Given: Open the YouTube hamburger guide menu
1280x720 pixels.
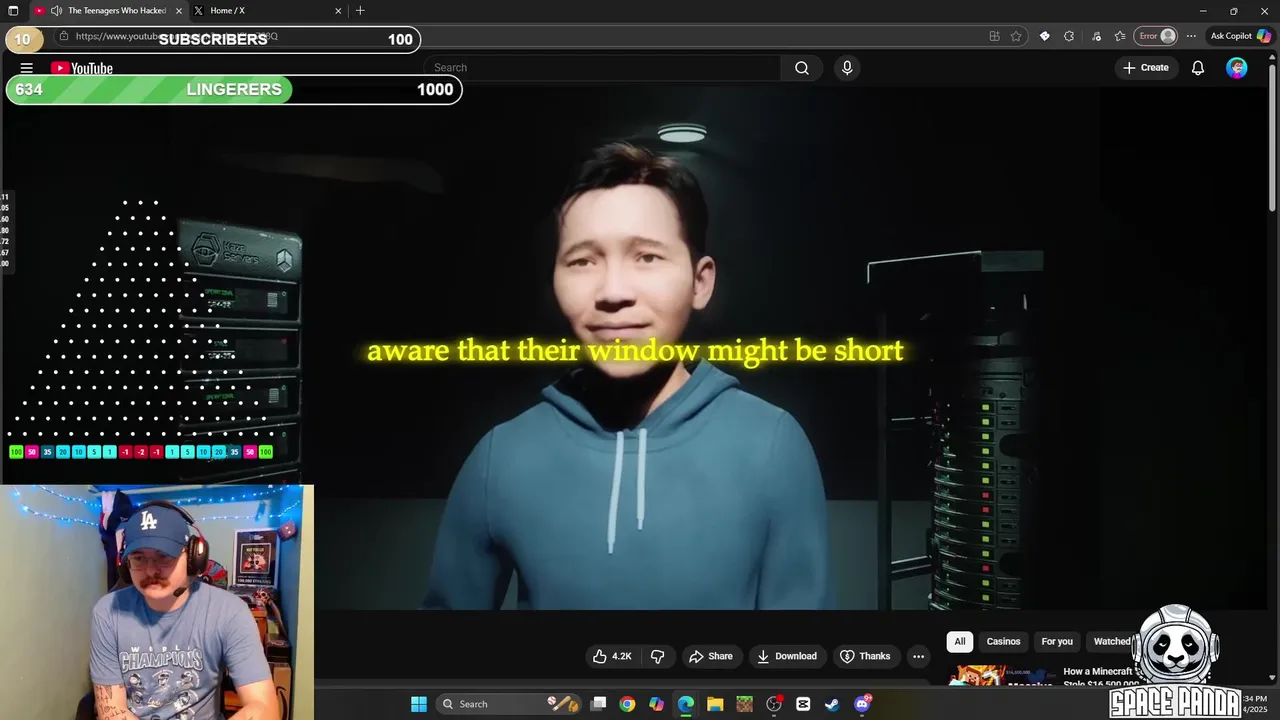Looking at the screenshot, I should 27,68.
